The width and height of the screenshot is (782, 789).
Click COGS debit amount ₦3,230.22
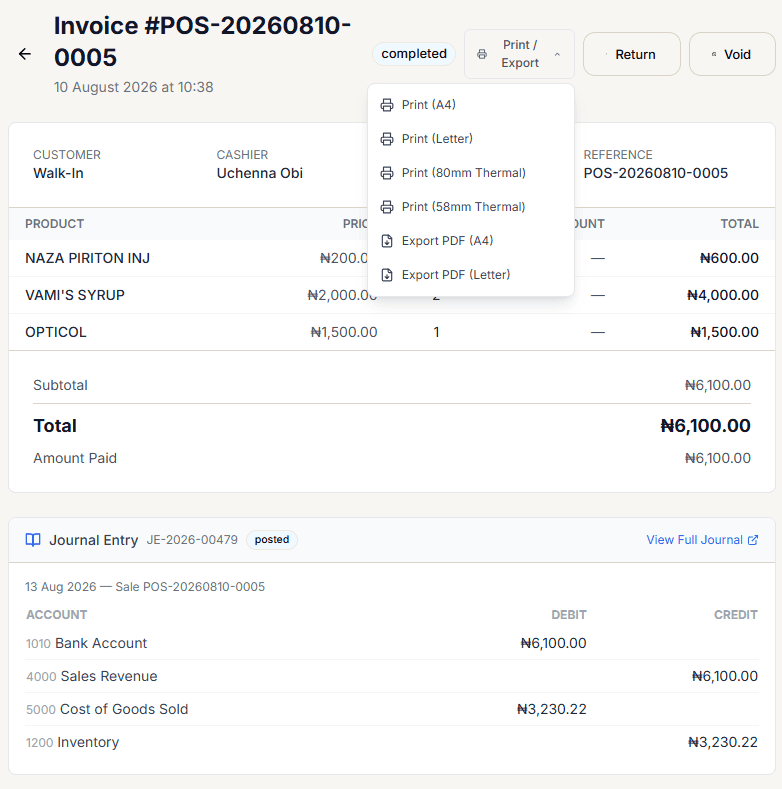pyautogui.click(x=552, y=709)
